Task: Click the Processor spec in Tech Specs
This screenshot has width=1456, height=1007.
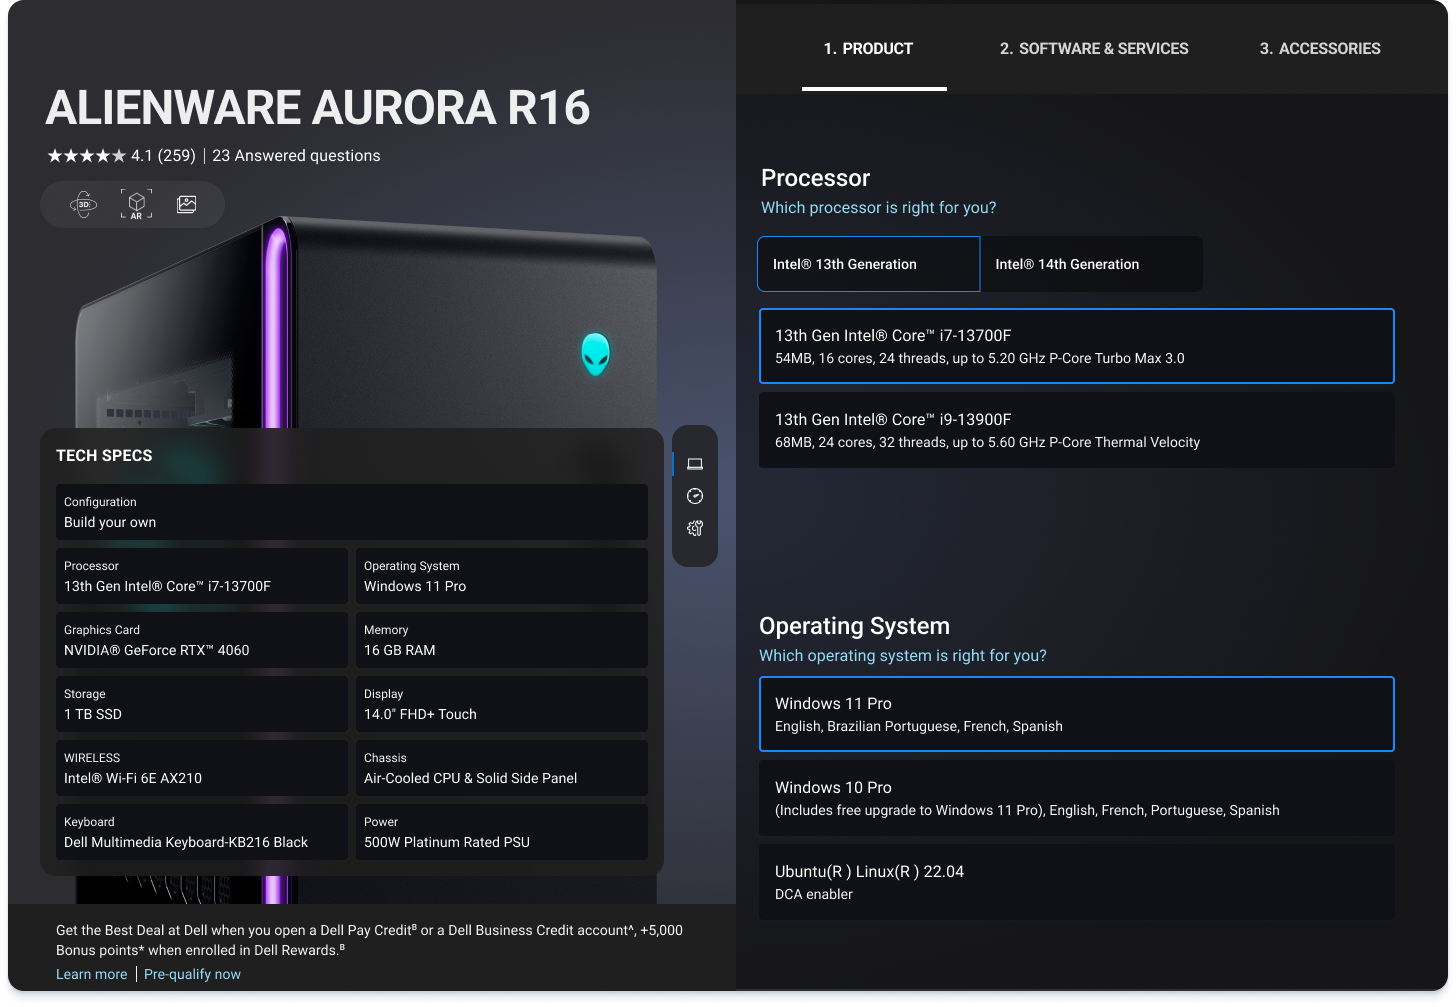Action: [202, 576]
